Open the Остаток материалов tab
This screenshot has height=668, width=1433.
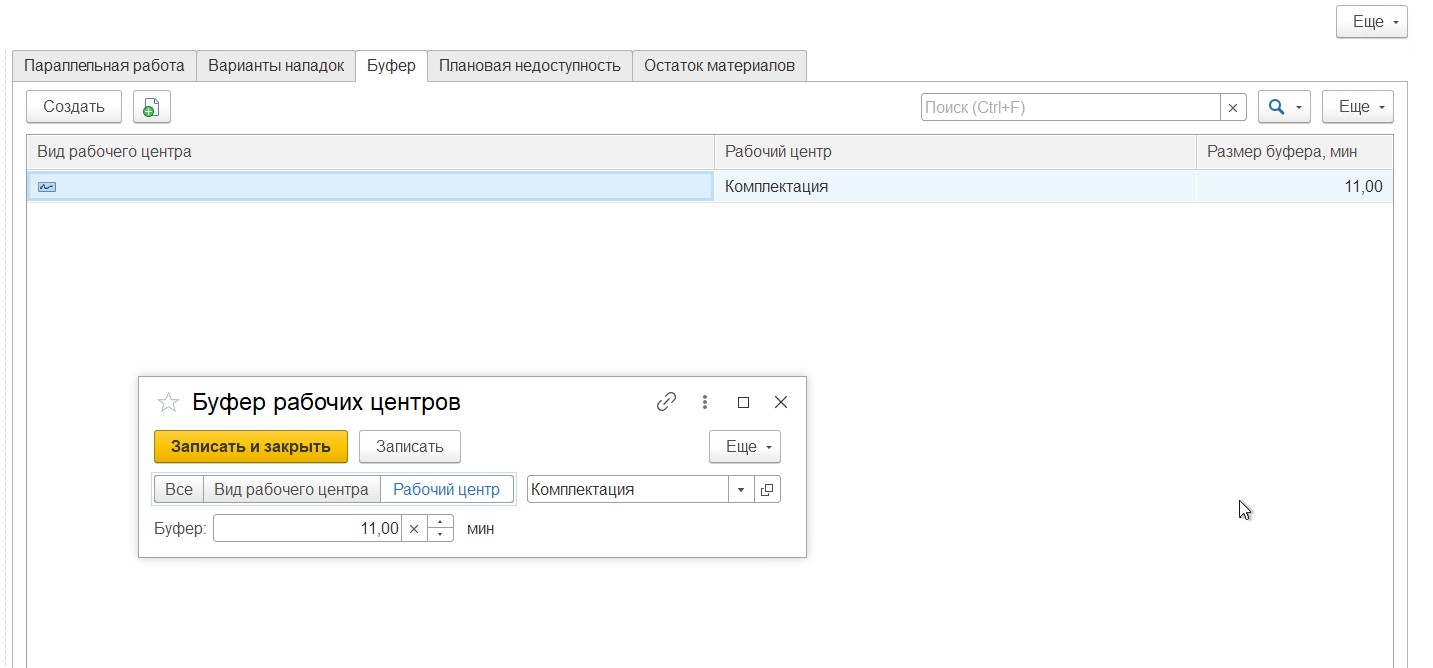tap(719, 66)
